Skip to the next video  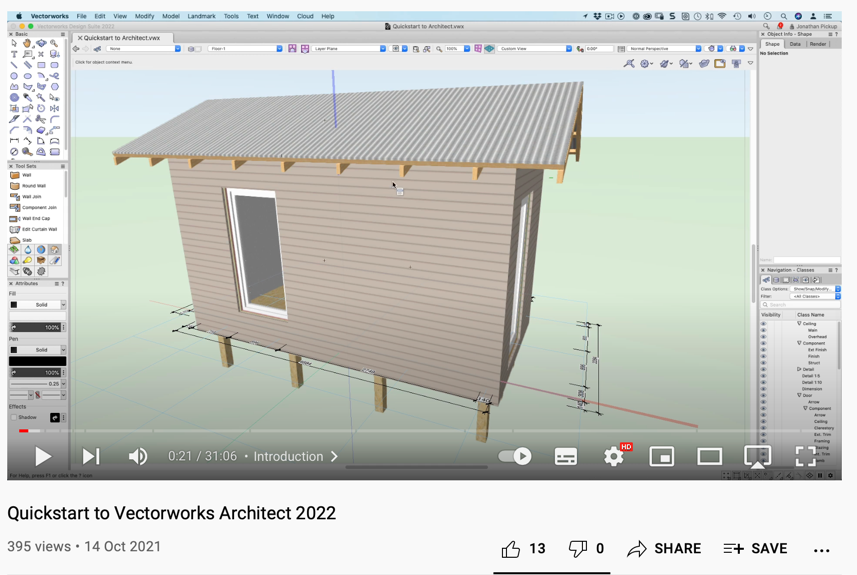point(91,456)
